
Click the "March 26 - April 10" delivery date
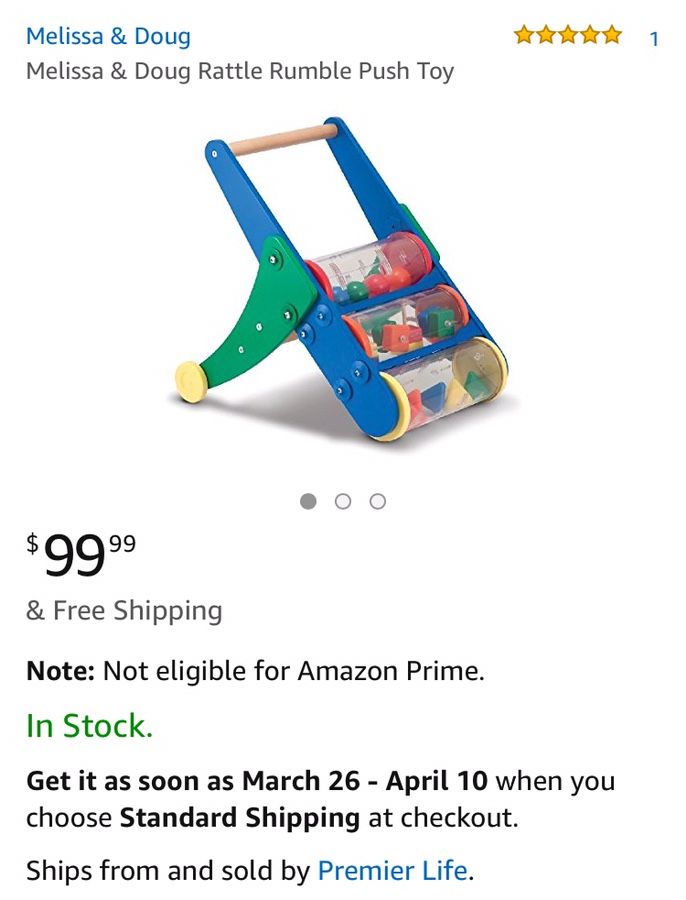point(365,780)
